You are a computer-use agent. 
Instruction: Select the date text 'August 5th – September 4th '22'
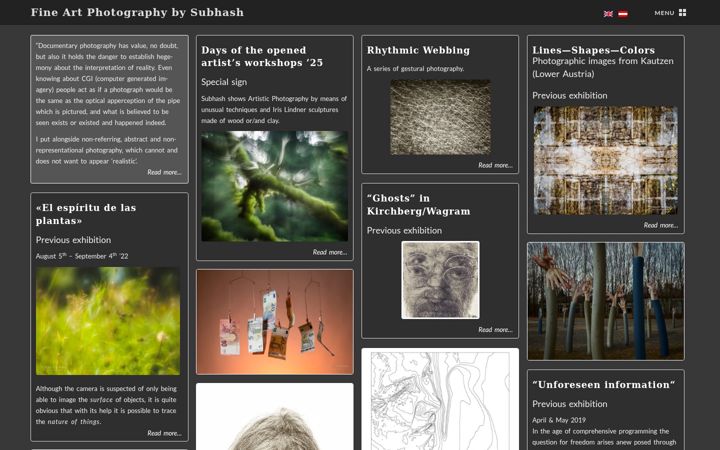pos(82,256)
